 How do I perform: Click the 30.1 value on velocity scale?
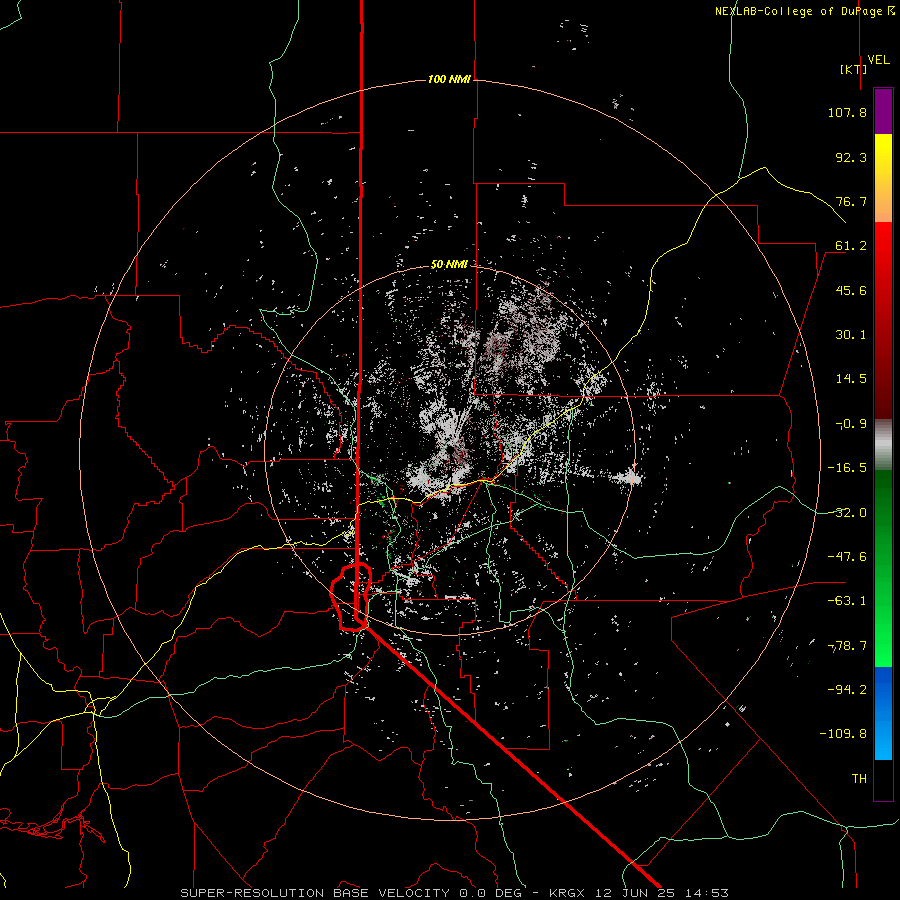851,335
